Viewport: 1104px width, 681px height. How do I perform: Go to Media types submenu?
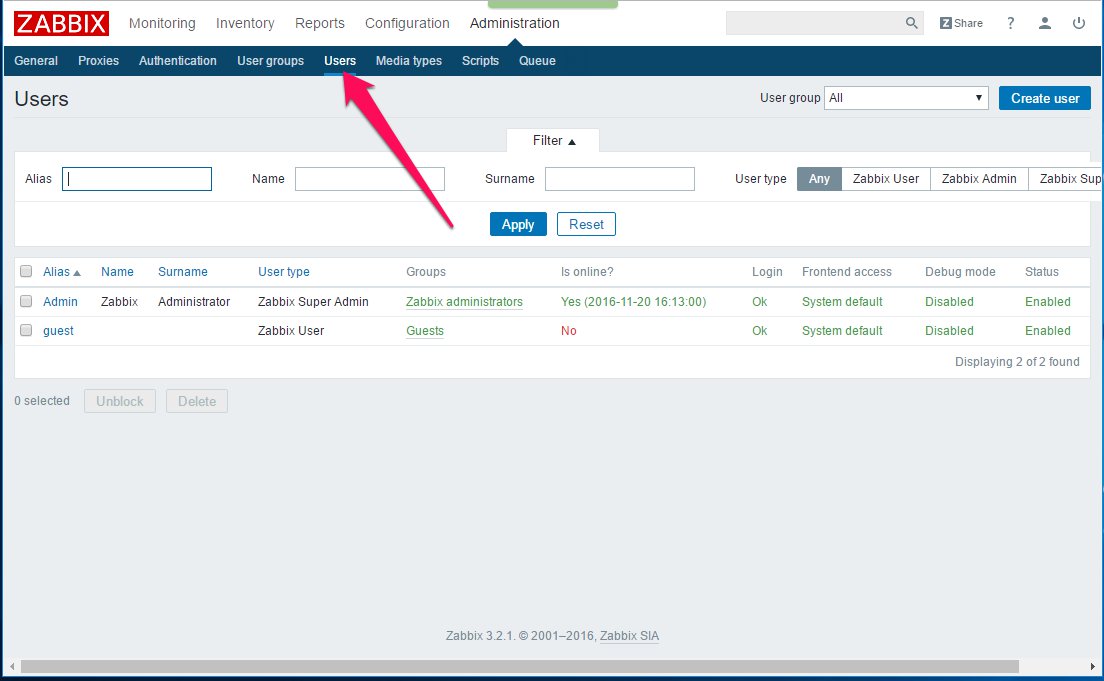(408, 61)
